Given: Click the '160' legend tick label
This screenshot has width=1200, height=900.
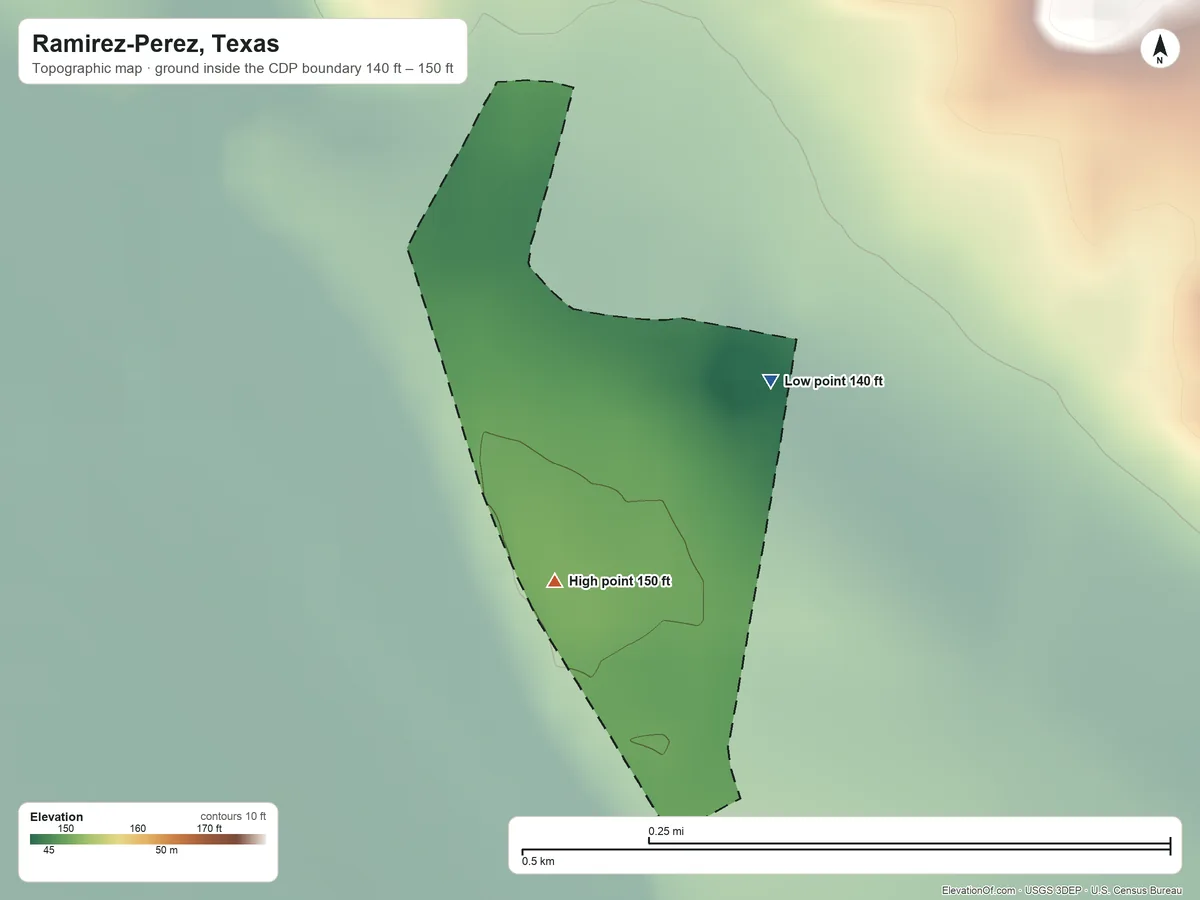Looking at the screenshot, I should coord(138,828).
